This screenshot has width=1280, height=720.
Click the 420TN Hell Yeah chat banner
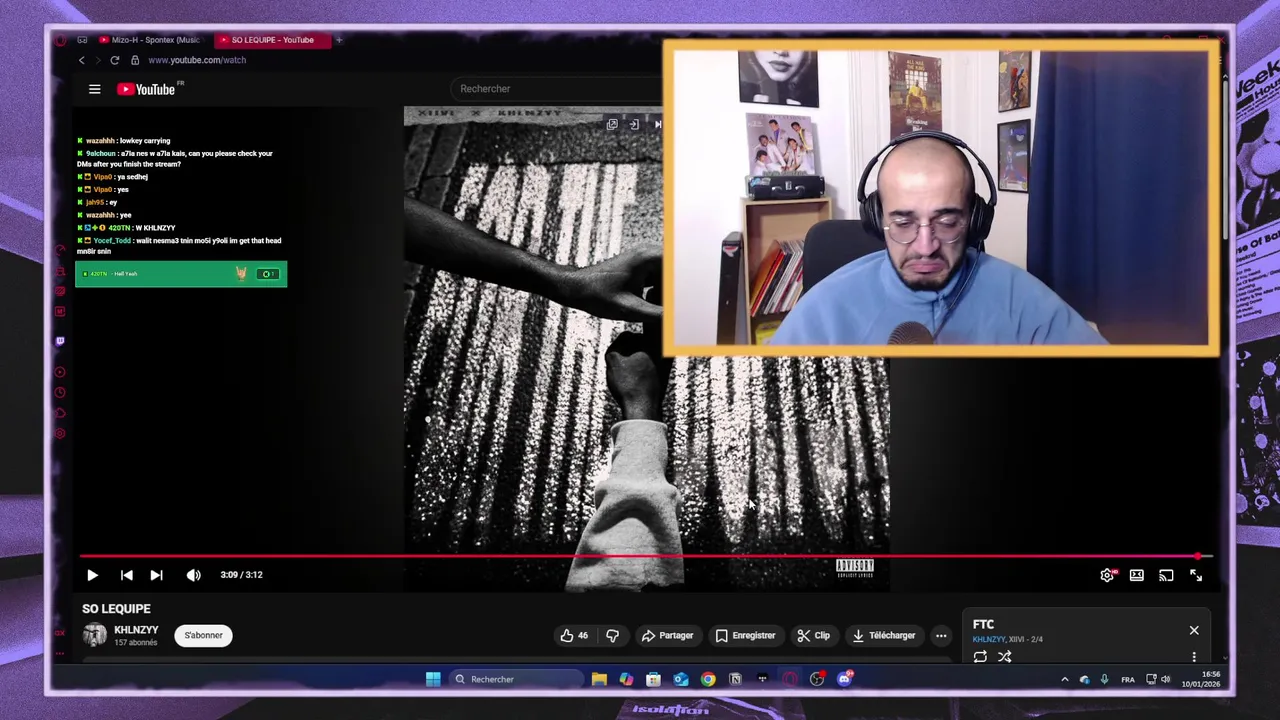coord(181,274)
